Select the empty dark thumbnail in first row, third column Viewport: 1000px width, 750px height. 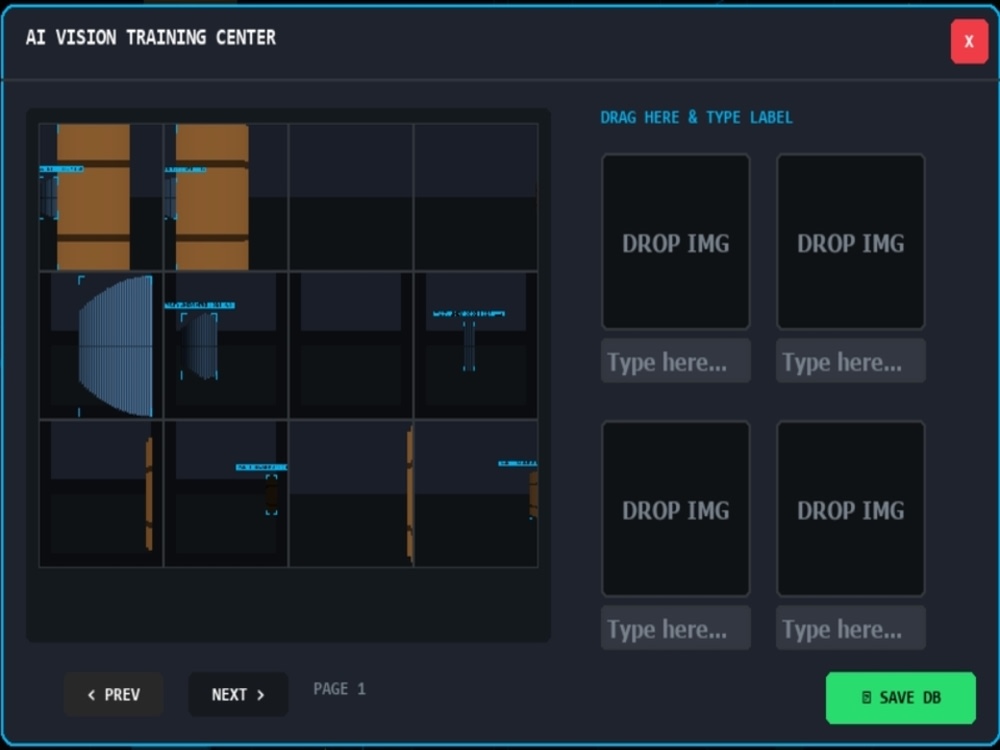pyautogui.click(x=351, y=197)
